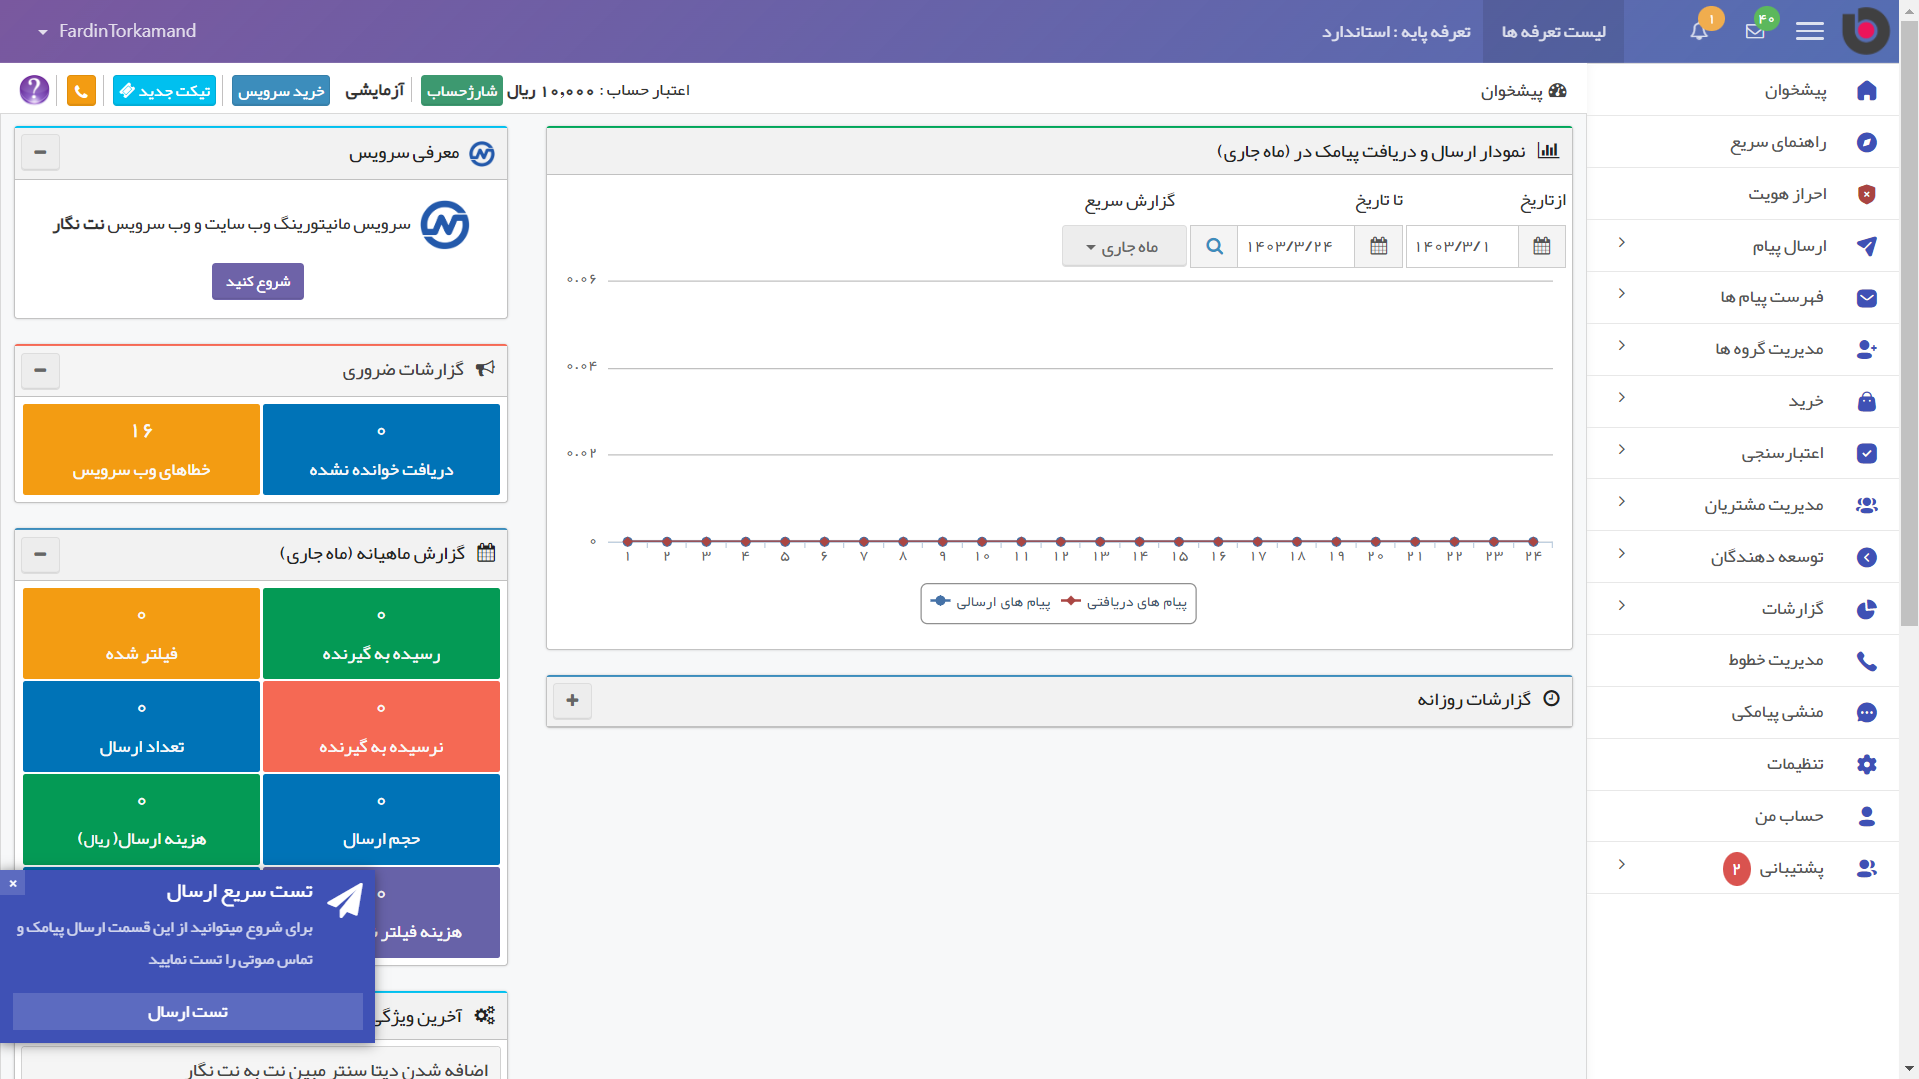
Task: Open the FardinTorkamand user menu
Action: pyautogui.click(x=117, y=31)
